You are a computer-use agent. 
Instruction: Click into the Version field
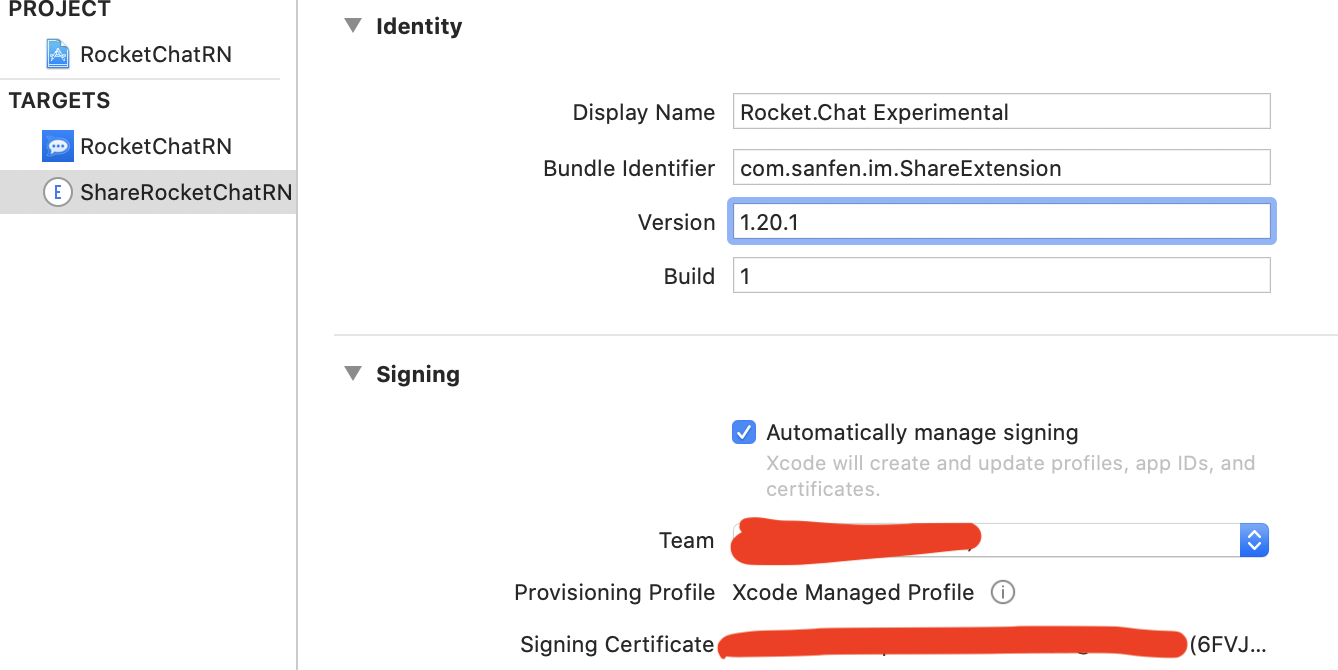click(x=1001, y=222)
